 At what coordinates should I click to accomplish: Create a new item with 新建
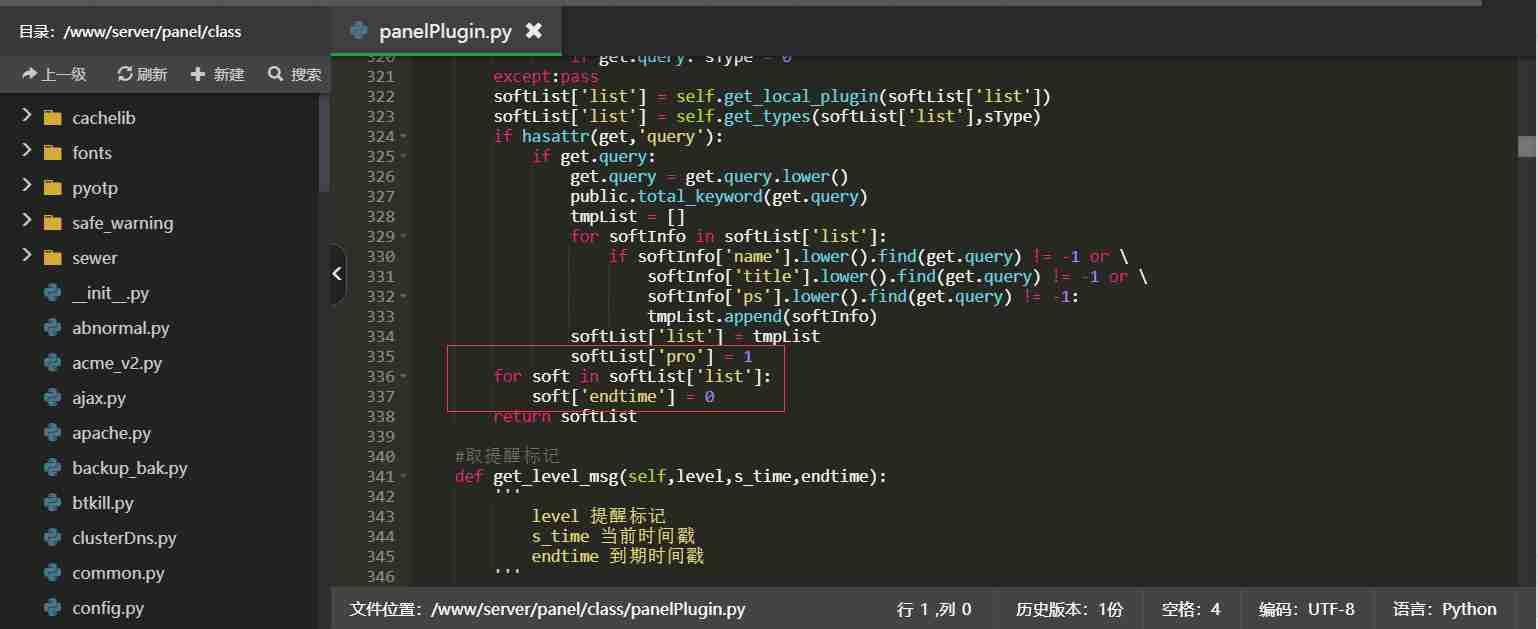pyautogui.click(x=217, y=74)
